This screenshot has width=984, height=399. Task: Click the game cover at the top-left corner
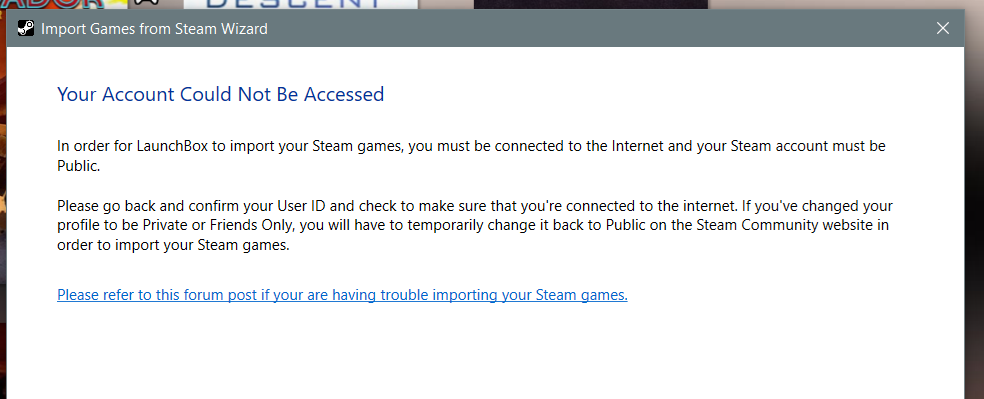(51, 4)
